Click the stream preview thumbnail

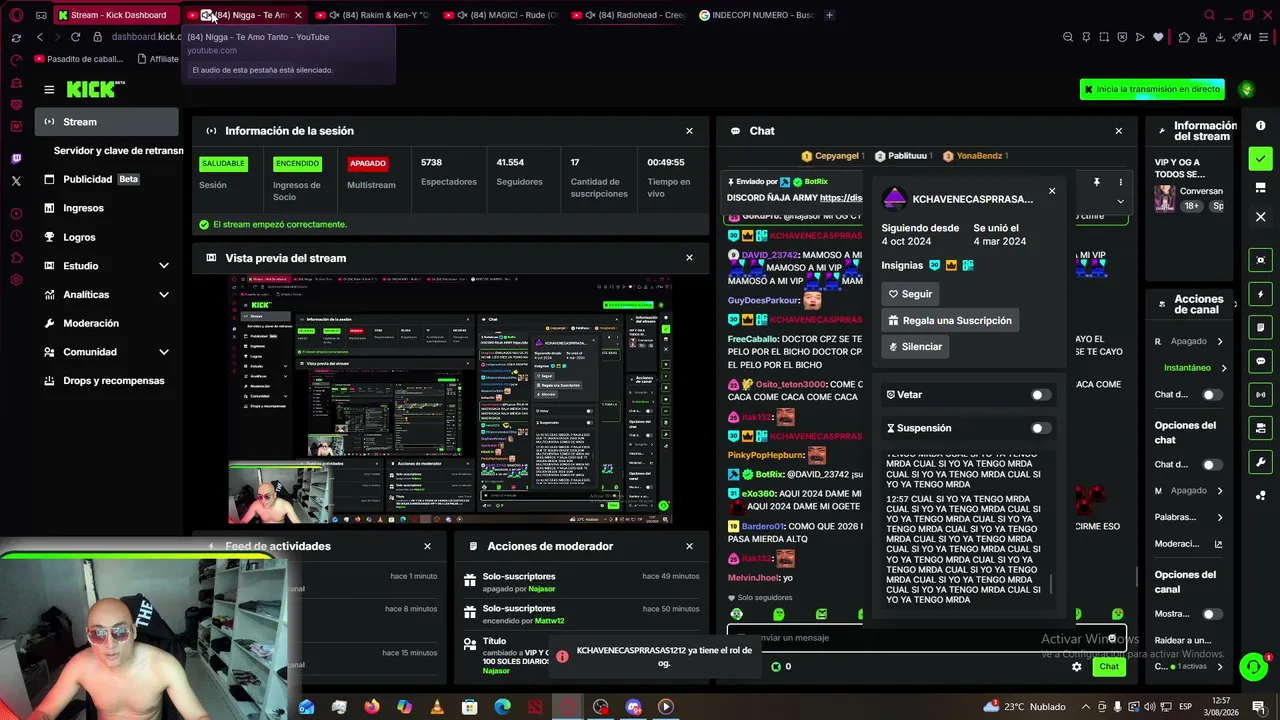click(450, 399)
